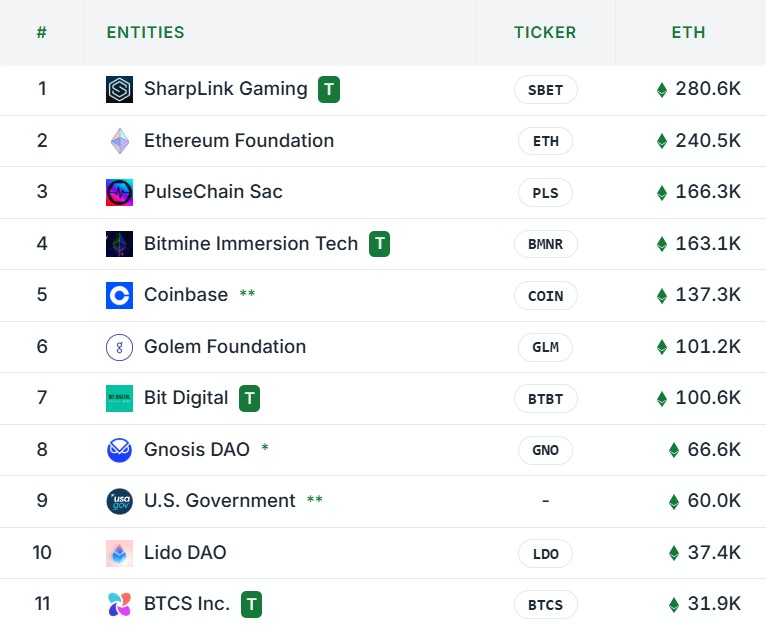Click the Golem Foundation circular logo
The width and height of the screenshot is (766, 627).
(x=119, y=347)
